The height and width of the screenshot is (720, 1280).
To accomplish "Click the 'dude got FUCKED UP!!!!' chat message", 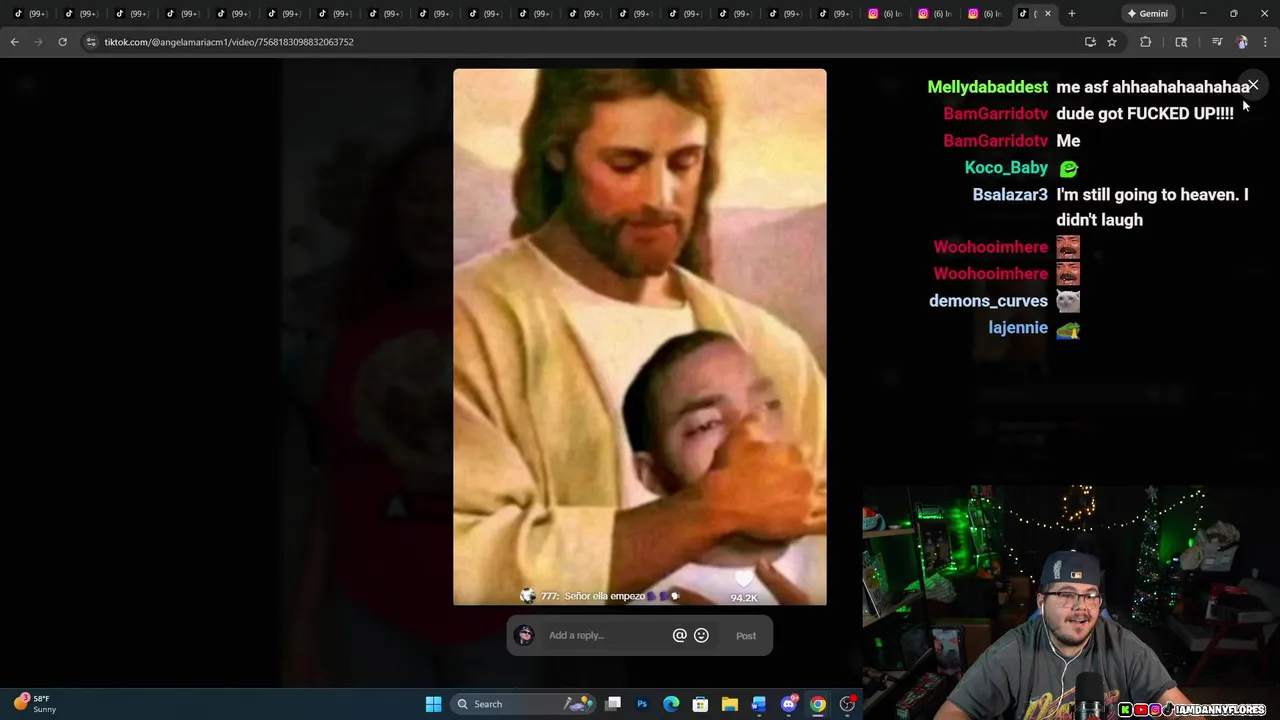I will coord(1145,114).
